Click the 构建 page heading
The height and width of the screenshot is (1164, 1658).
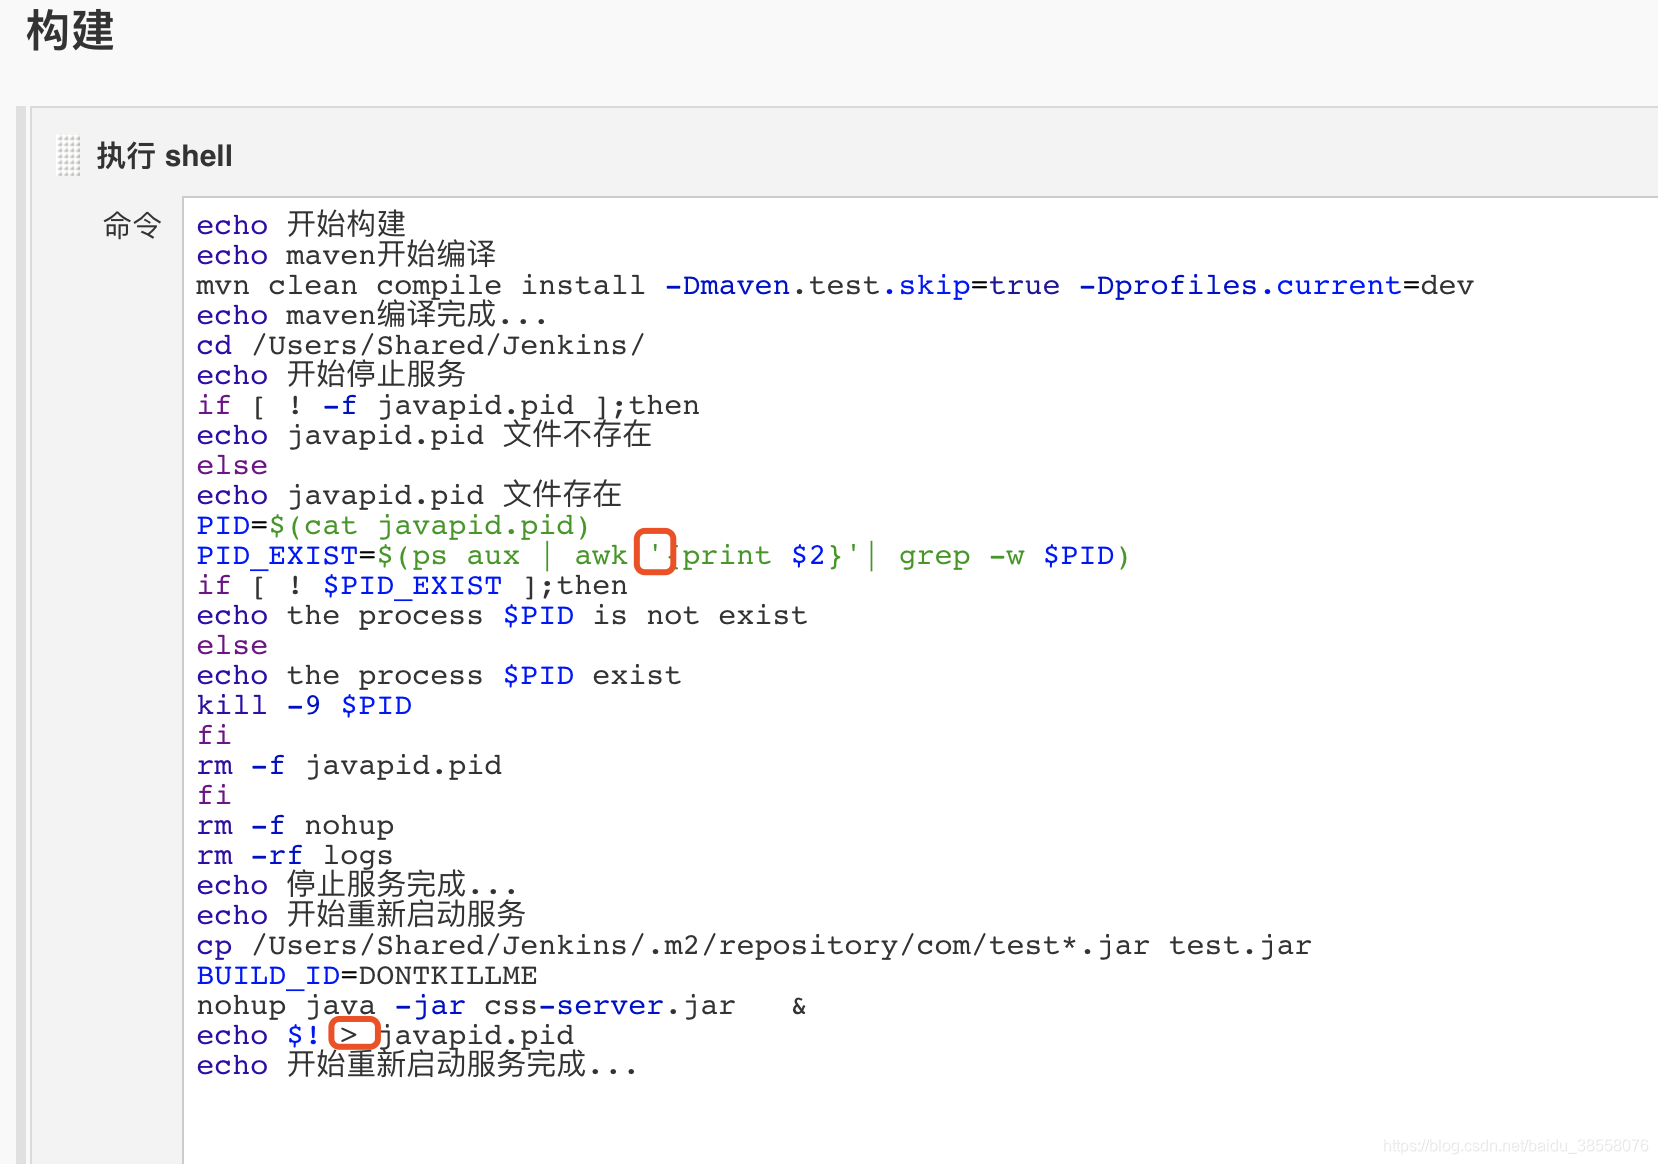point(68,32)
